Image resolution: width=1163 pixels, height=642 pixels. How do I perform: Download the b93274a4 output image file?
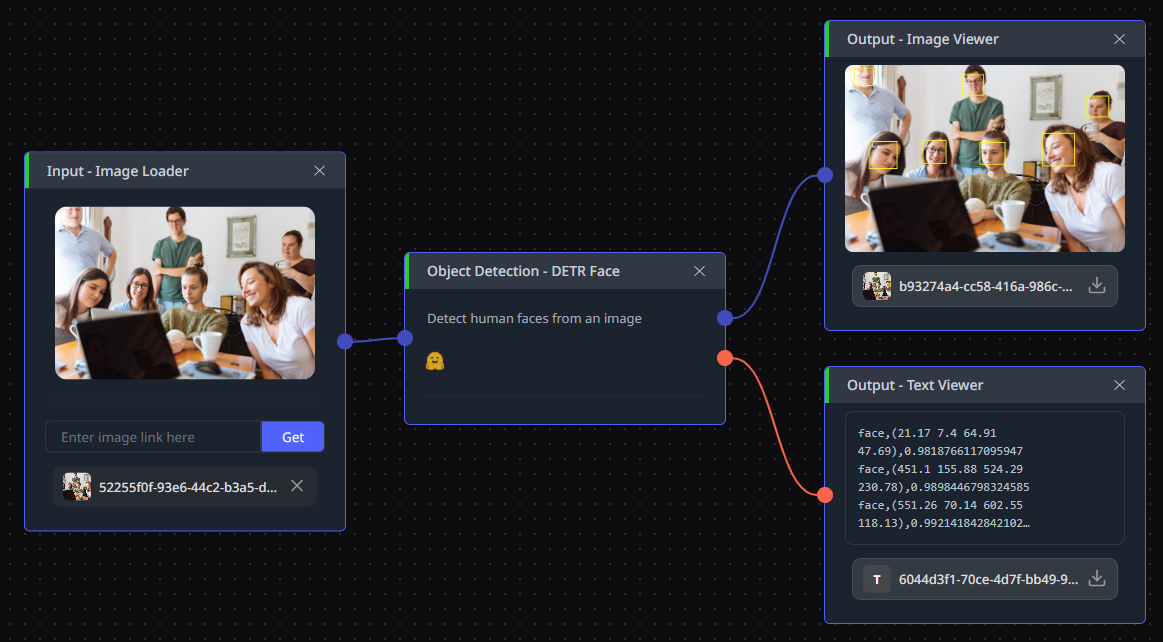[1096, 286]
